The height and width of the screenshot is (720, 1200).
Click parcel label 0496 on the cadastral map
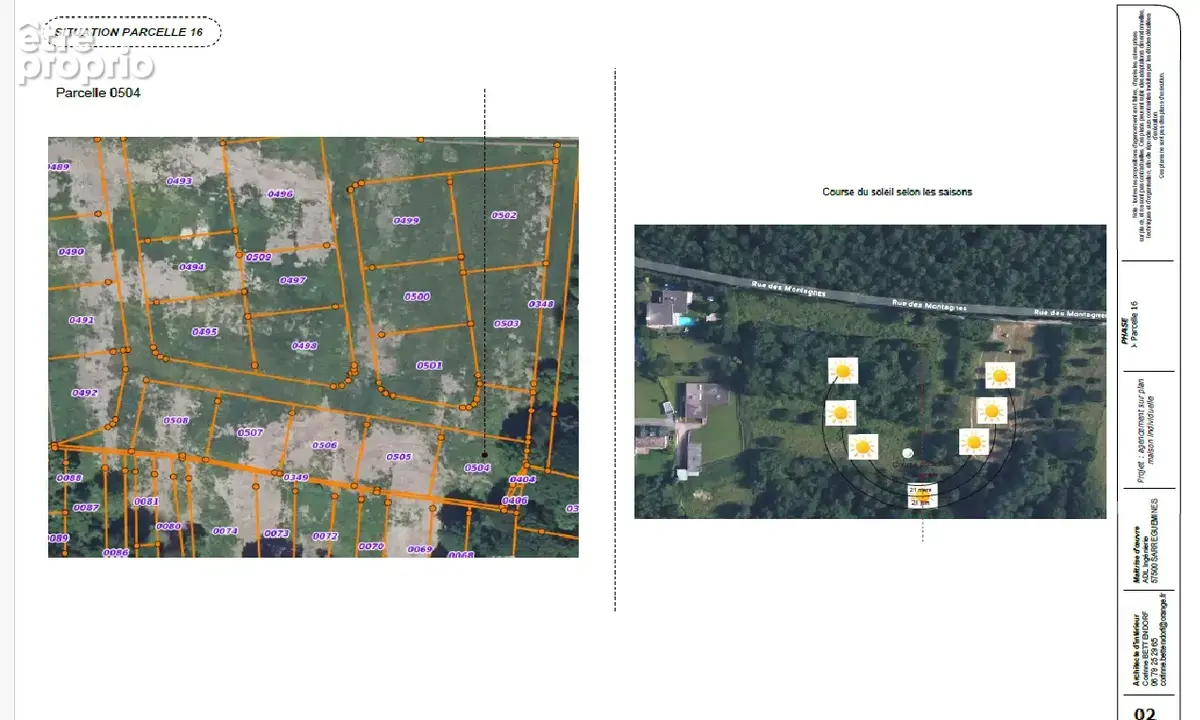281,194
